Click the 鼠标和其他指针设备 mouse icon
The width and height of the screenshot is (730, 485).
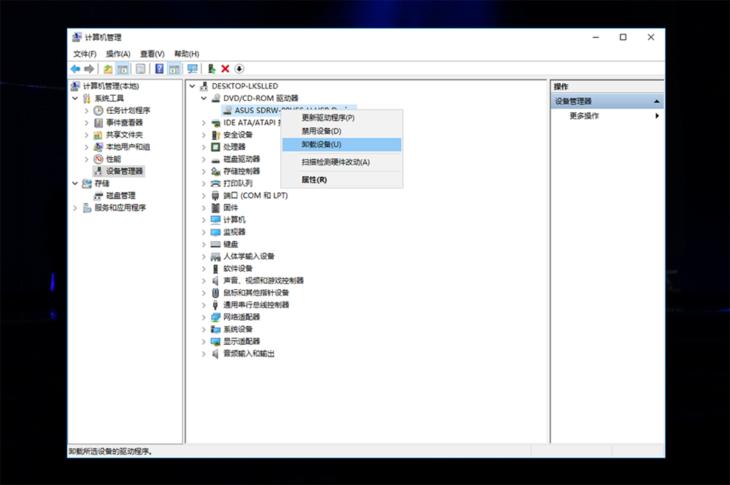[x=216, y=293]
